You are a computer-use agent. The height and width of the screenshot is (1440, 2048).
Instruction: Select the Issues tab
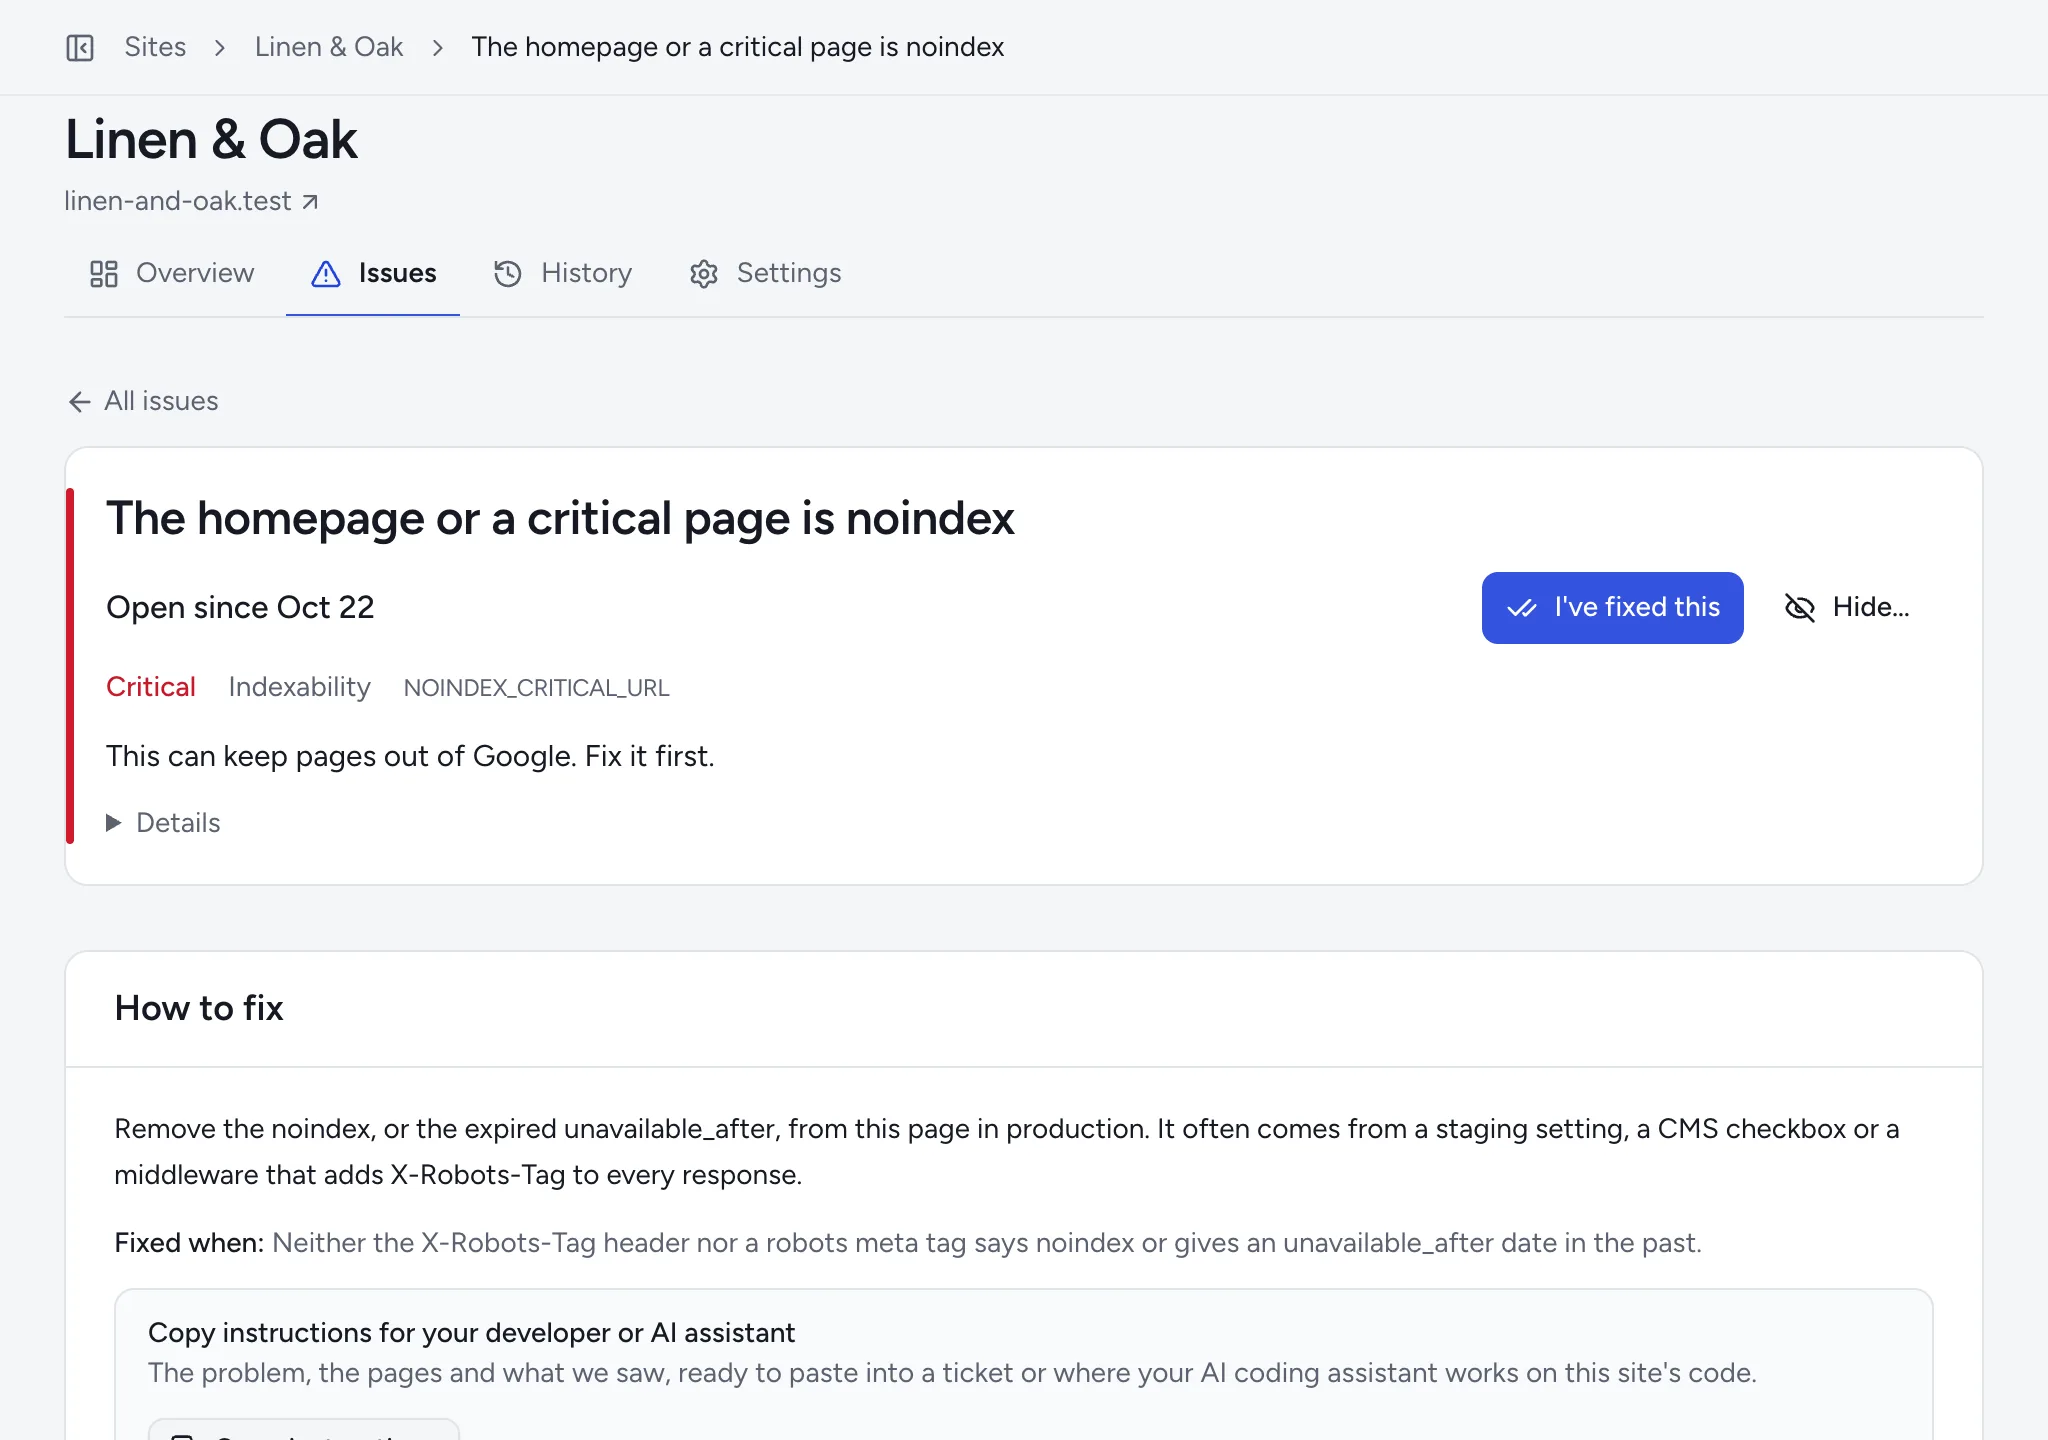pyautogui.click(x=373, y=273)
